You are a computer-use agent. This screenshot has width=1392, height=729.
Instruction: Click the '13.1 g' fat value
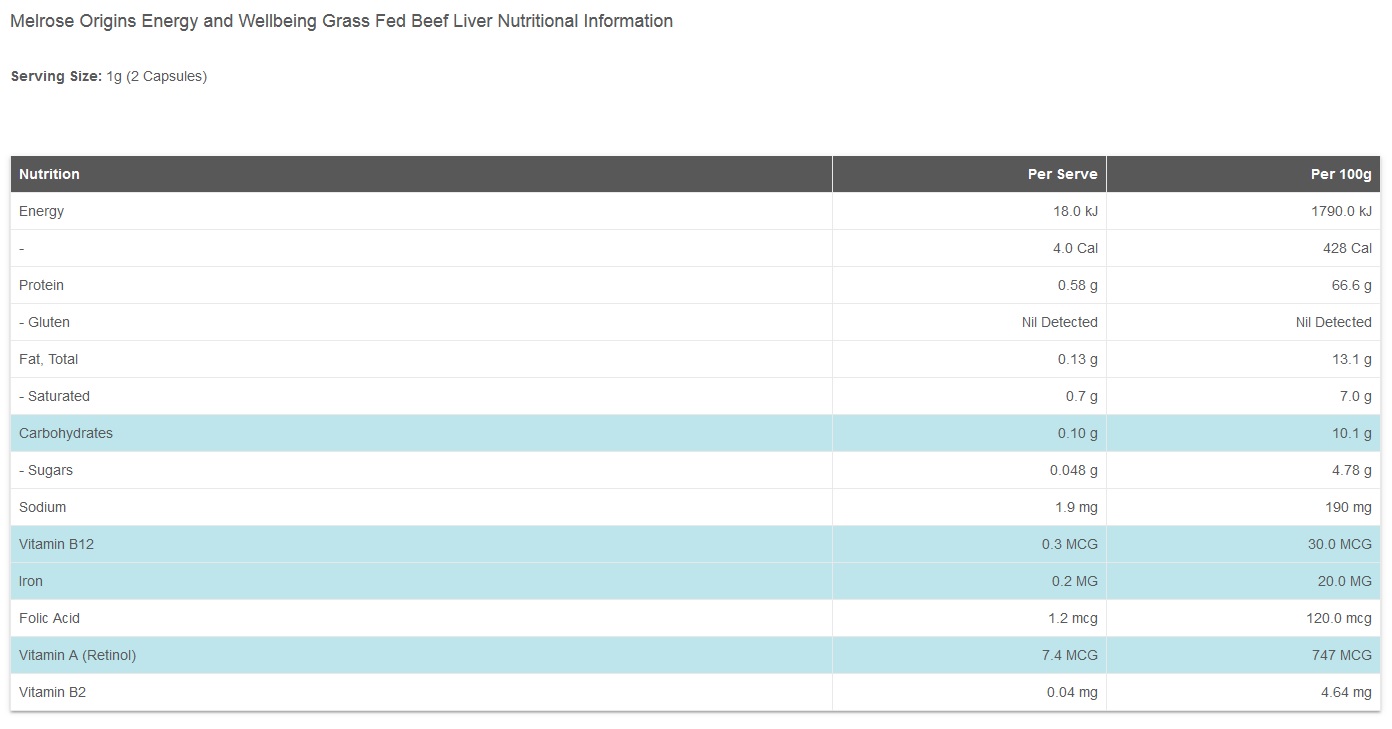point(1352,359)
